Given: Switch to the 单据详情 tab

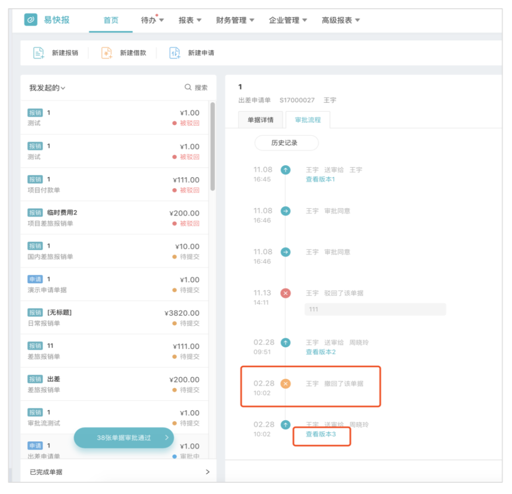Looking at the screenshot, I should coord(260,120).
